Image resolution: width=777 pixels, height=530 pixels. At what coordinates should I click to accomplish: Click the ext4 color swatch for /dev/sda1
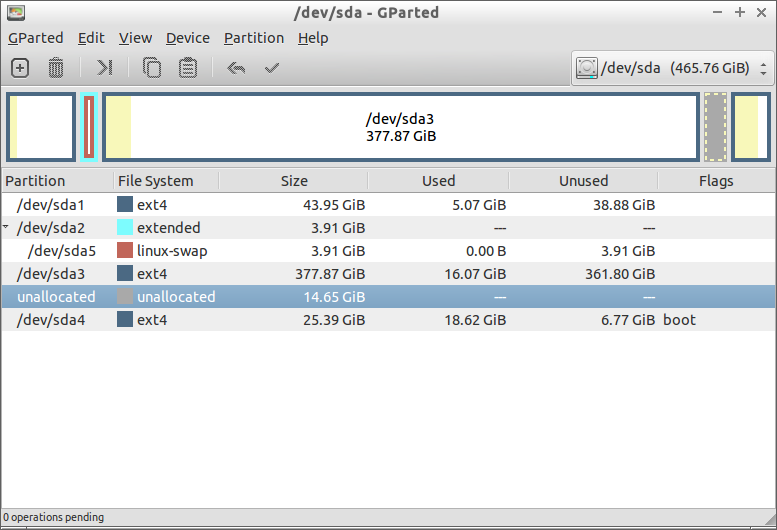(x=125, y=204)
